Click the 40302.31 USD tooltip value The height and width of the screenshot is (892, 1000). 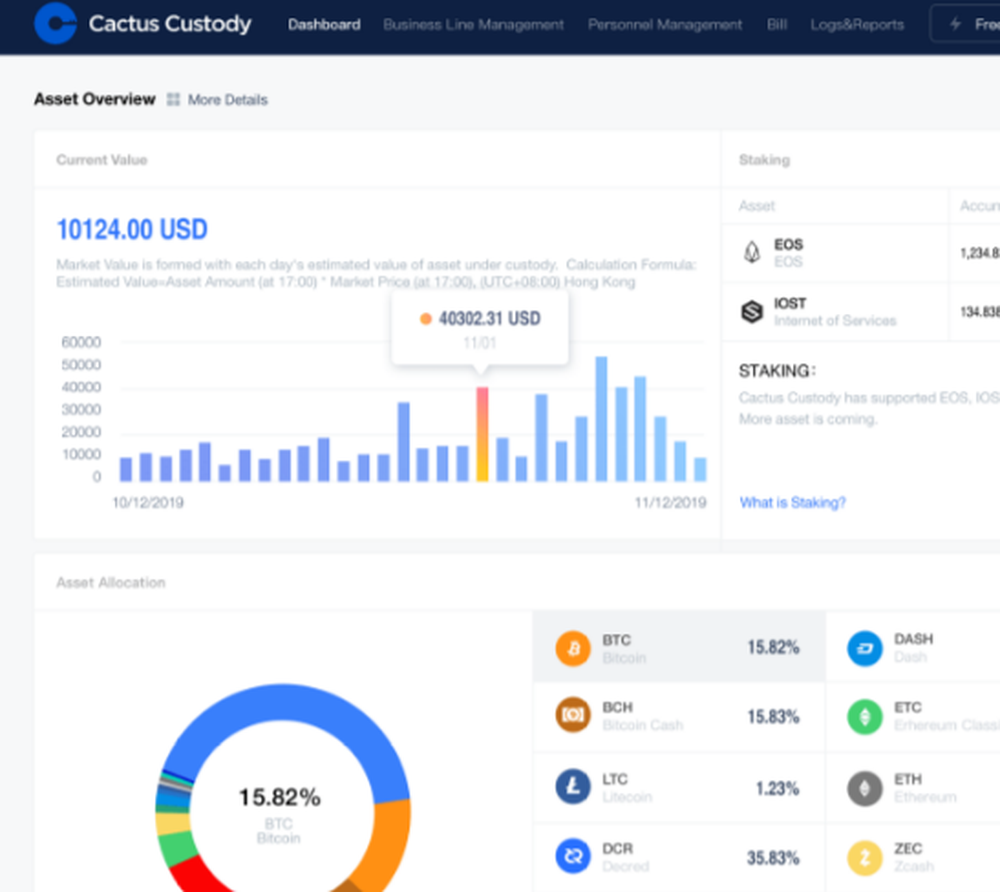pos(490,318)
